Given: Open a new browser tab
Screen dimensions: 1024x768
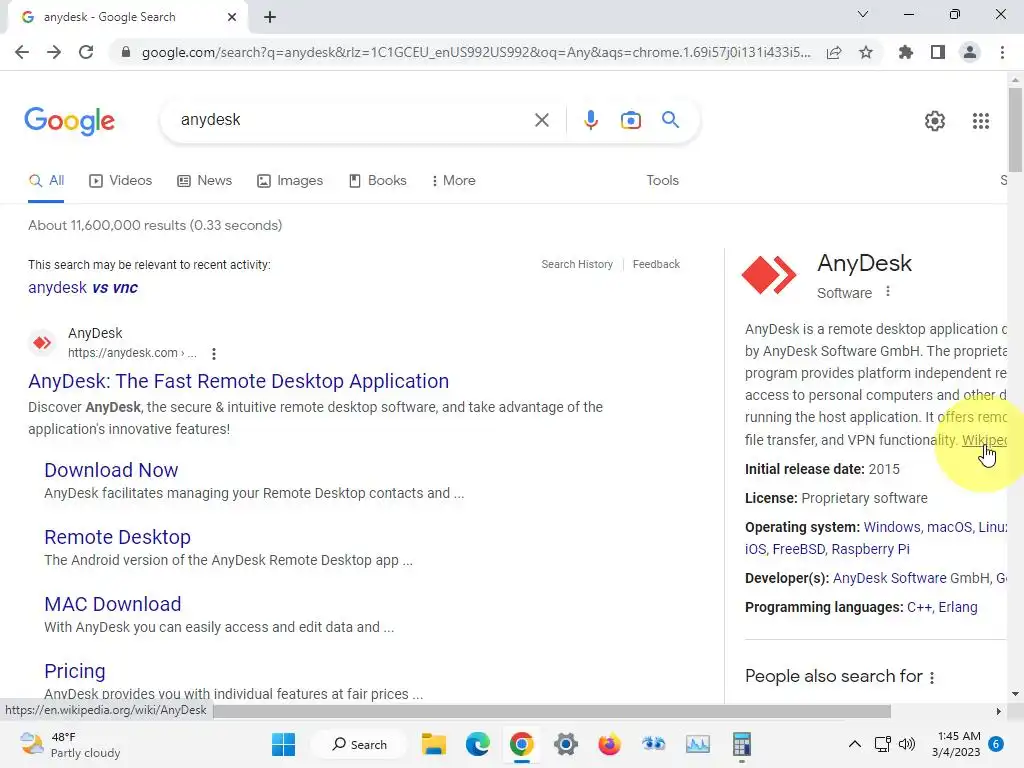Looking at the screenshot, I should point(270,17).
